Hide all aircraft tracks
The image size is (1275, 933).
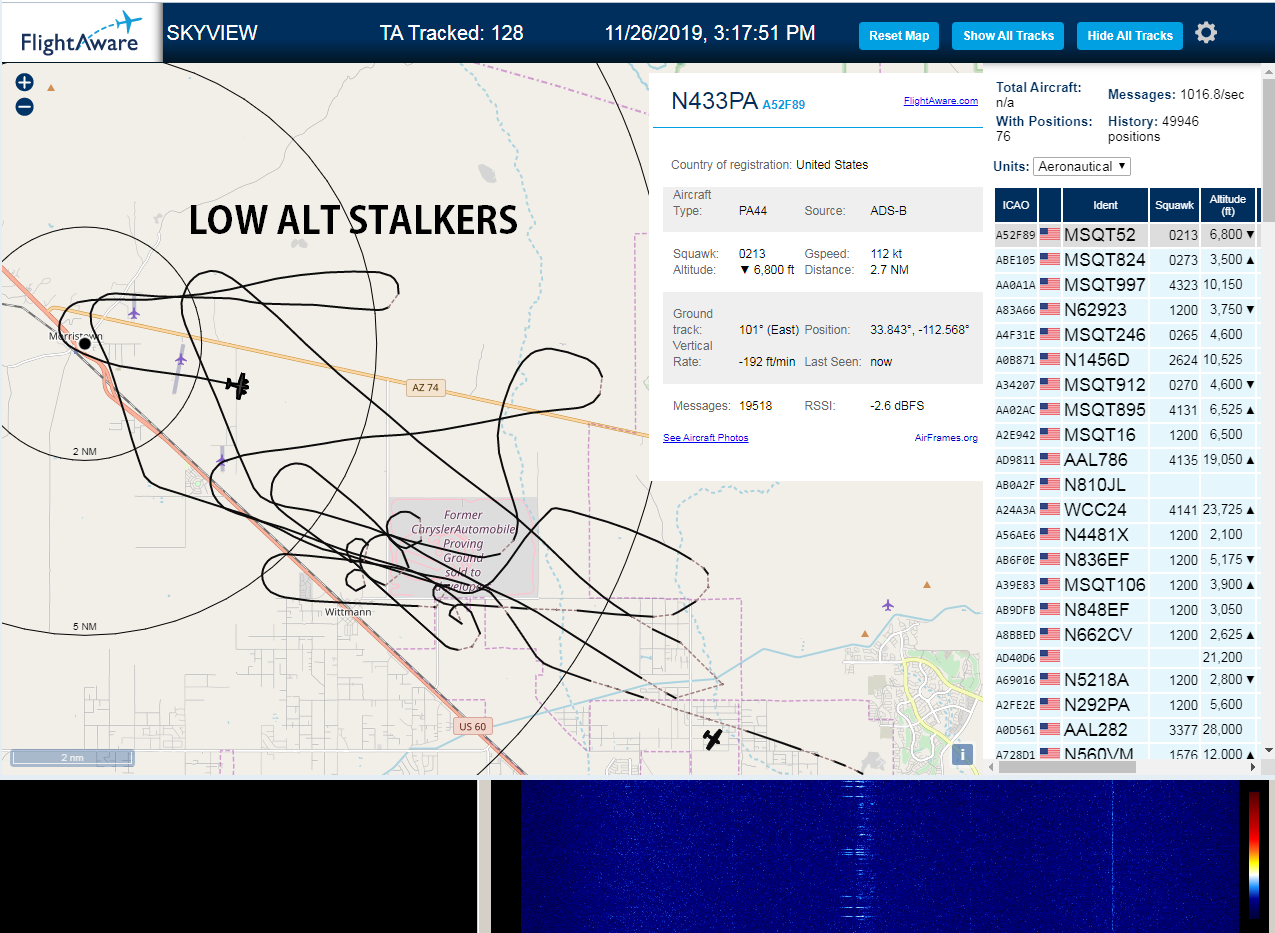point(1130,35)
